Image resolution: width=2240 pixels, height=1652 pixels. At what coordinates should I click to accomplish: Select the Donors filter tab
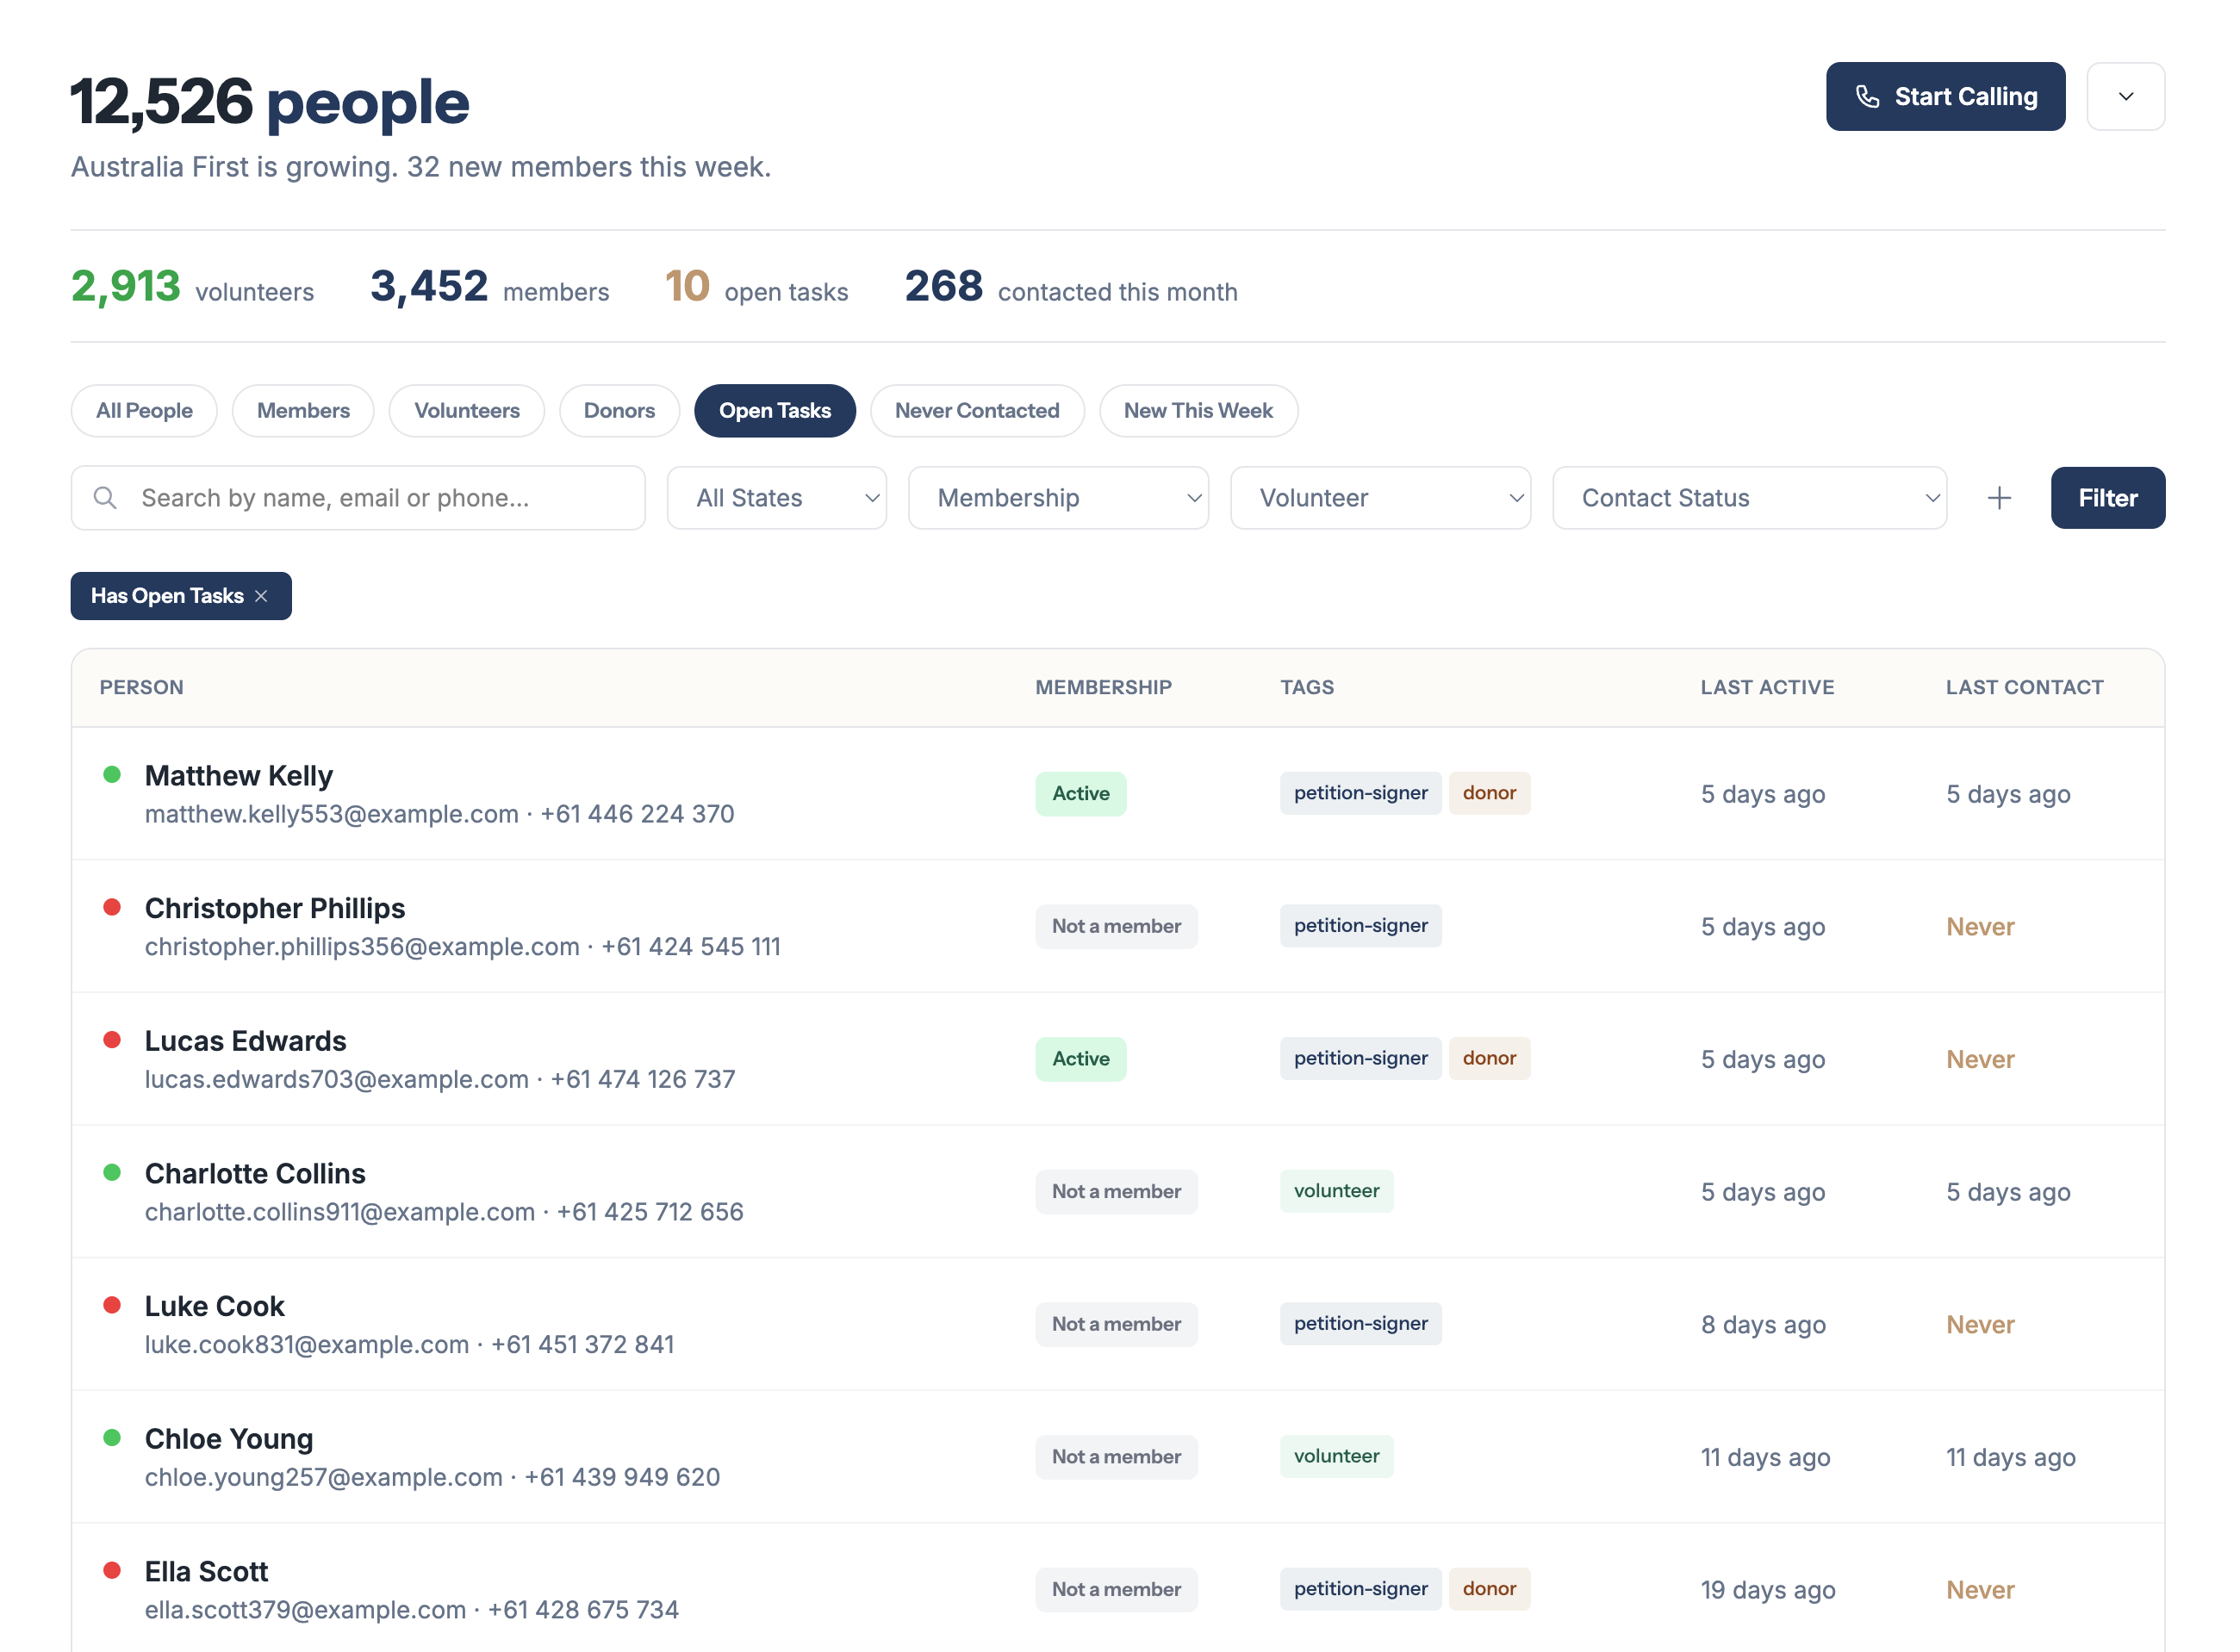click(x=619, y=410)
